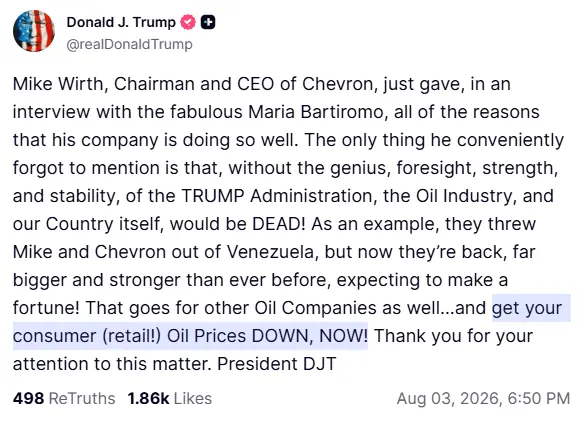Select the word 'DEAD!' in the post

279,224
